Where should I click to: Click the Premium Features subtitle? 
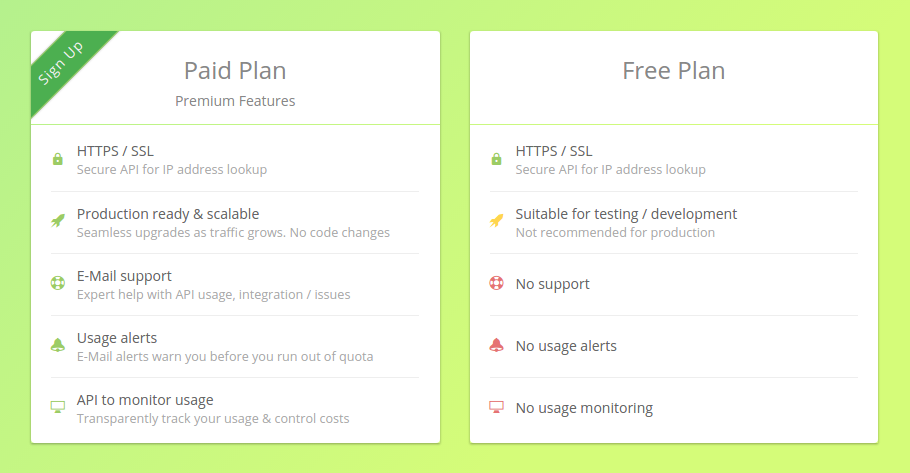235,101
